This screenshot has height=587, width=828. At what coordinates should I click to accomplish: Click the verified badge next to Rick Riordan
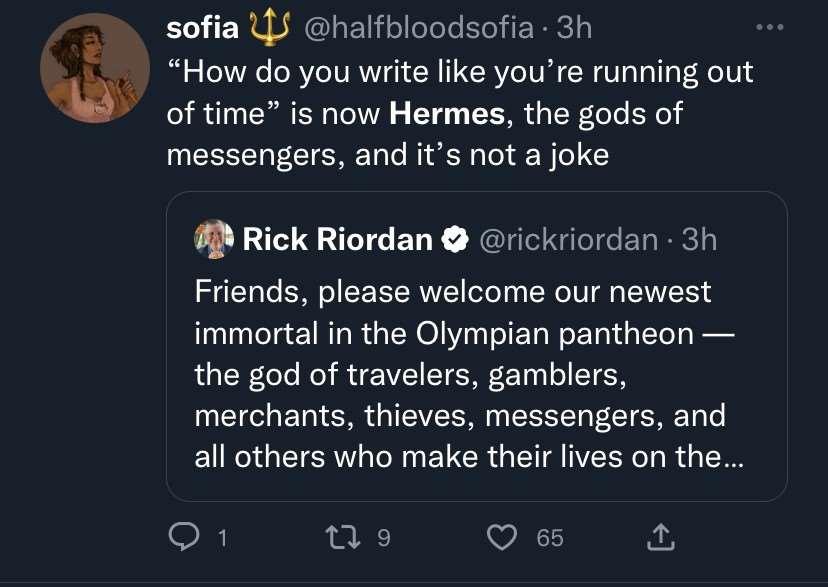[455, 240]
